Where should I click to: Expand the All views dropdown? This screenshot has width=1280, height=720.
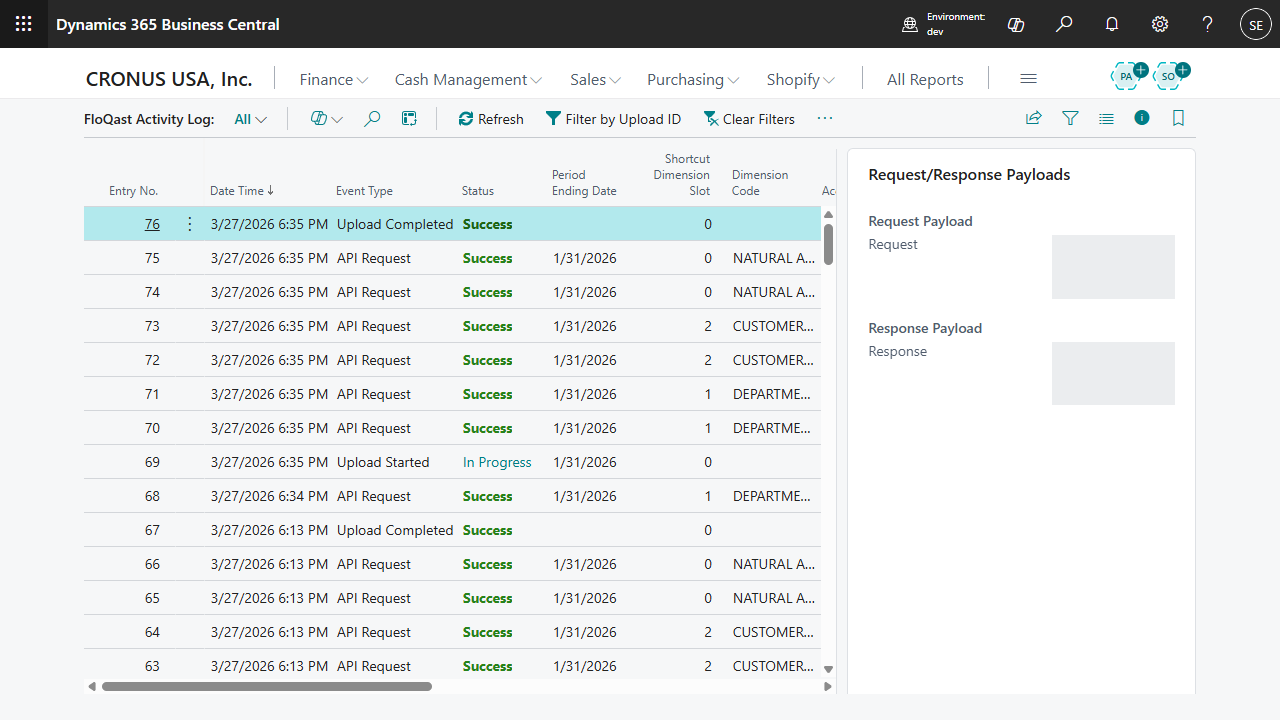pyautogui.click(x=251, y=119)
